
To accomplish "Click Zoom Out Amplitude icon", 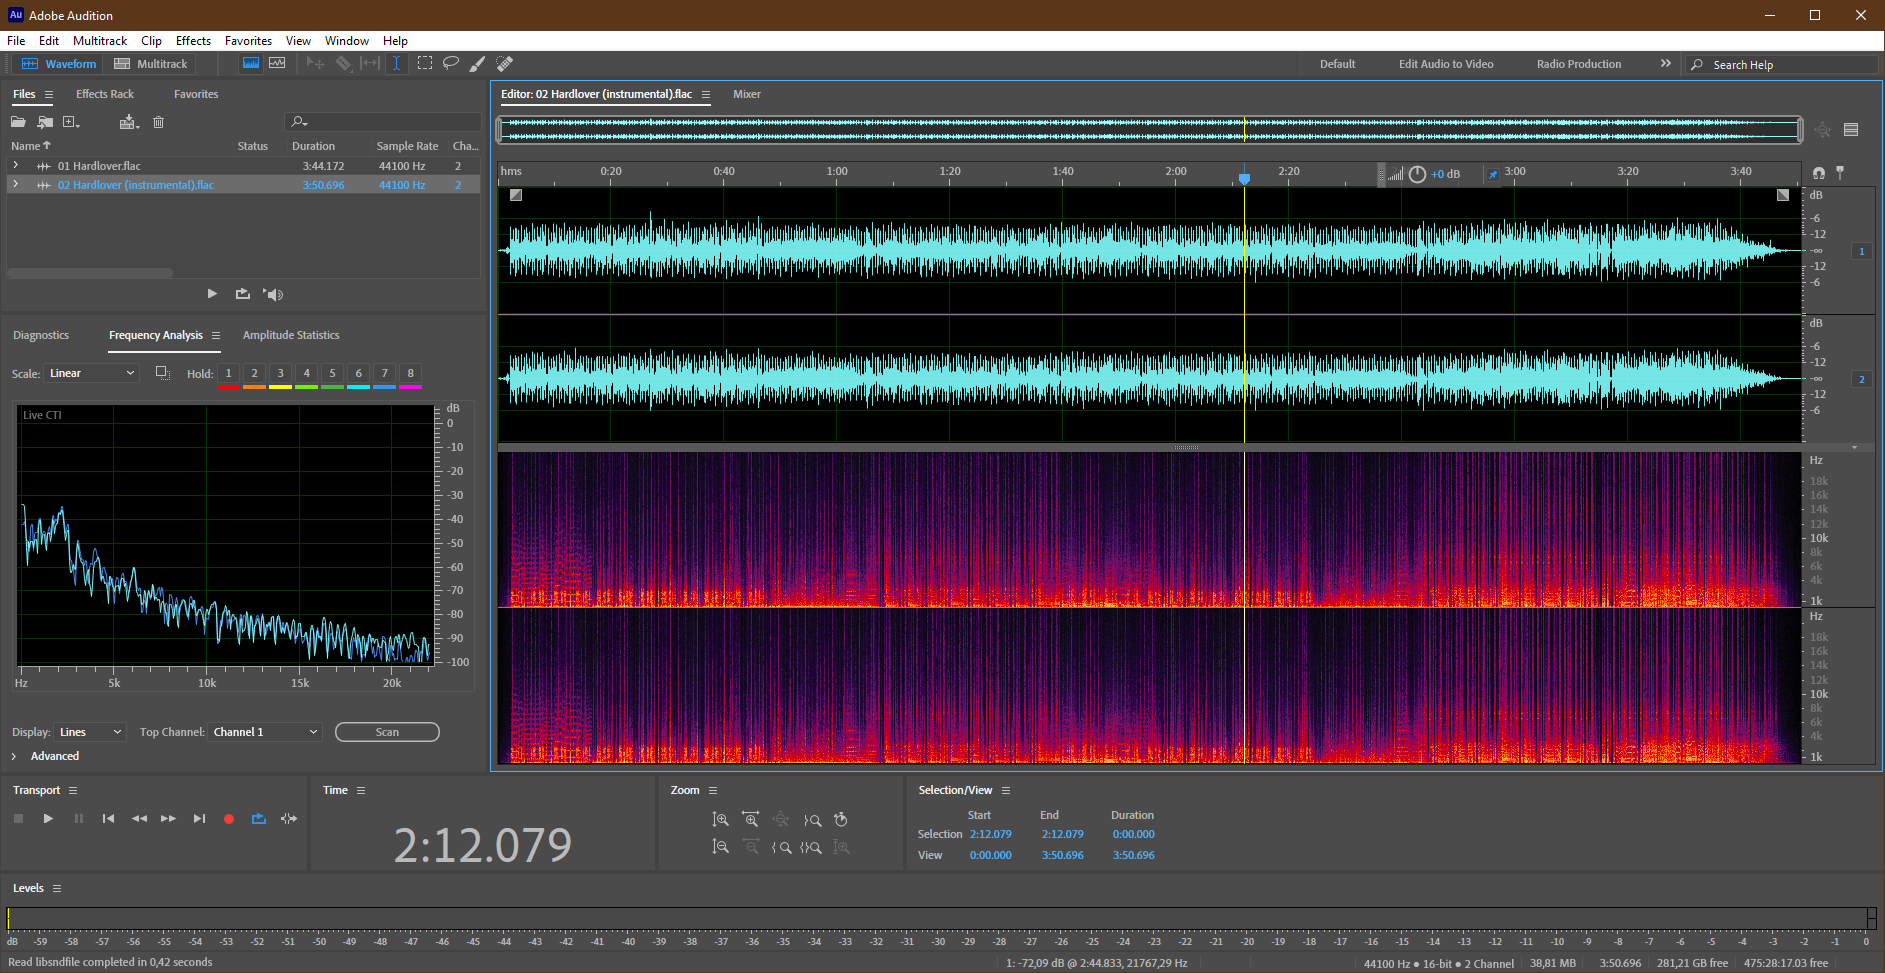I will [x=720, y=847].
